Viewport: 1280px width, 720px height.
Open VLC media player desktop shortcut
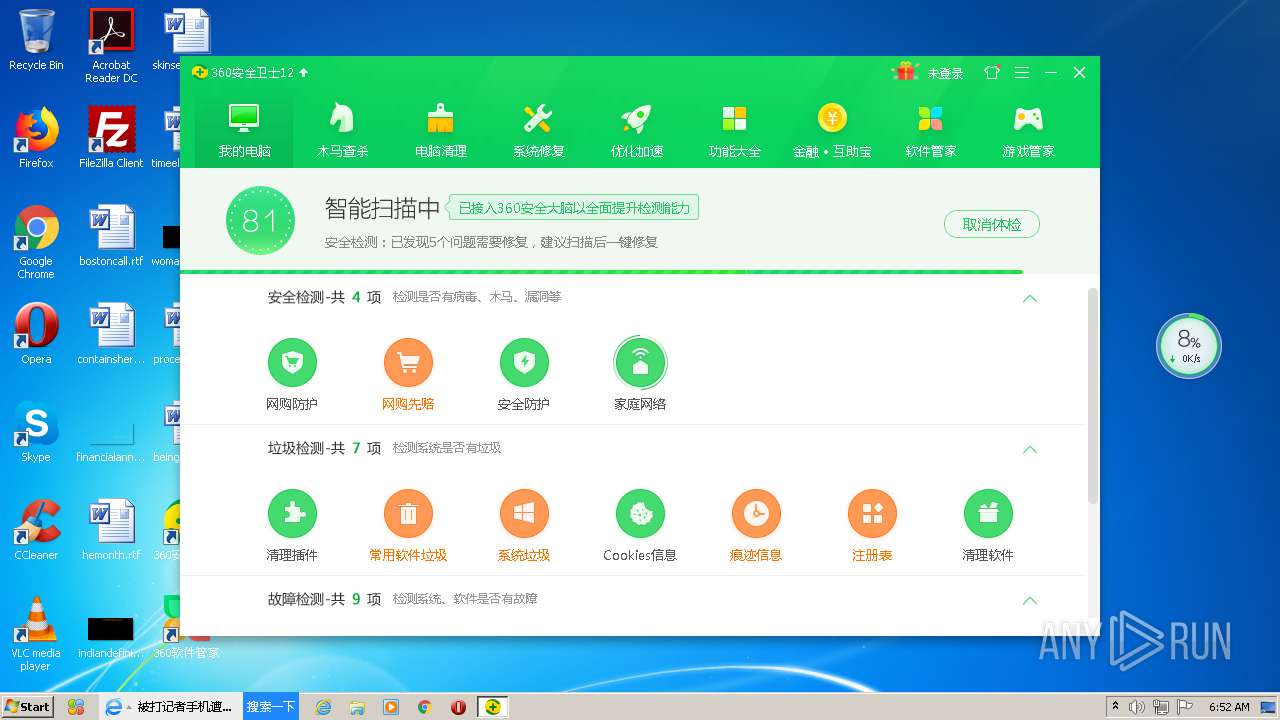[x=36, y=633]
